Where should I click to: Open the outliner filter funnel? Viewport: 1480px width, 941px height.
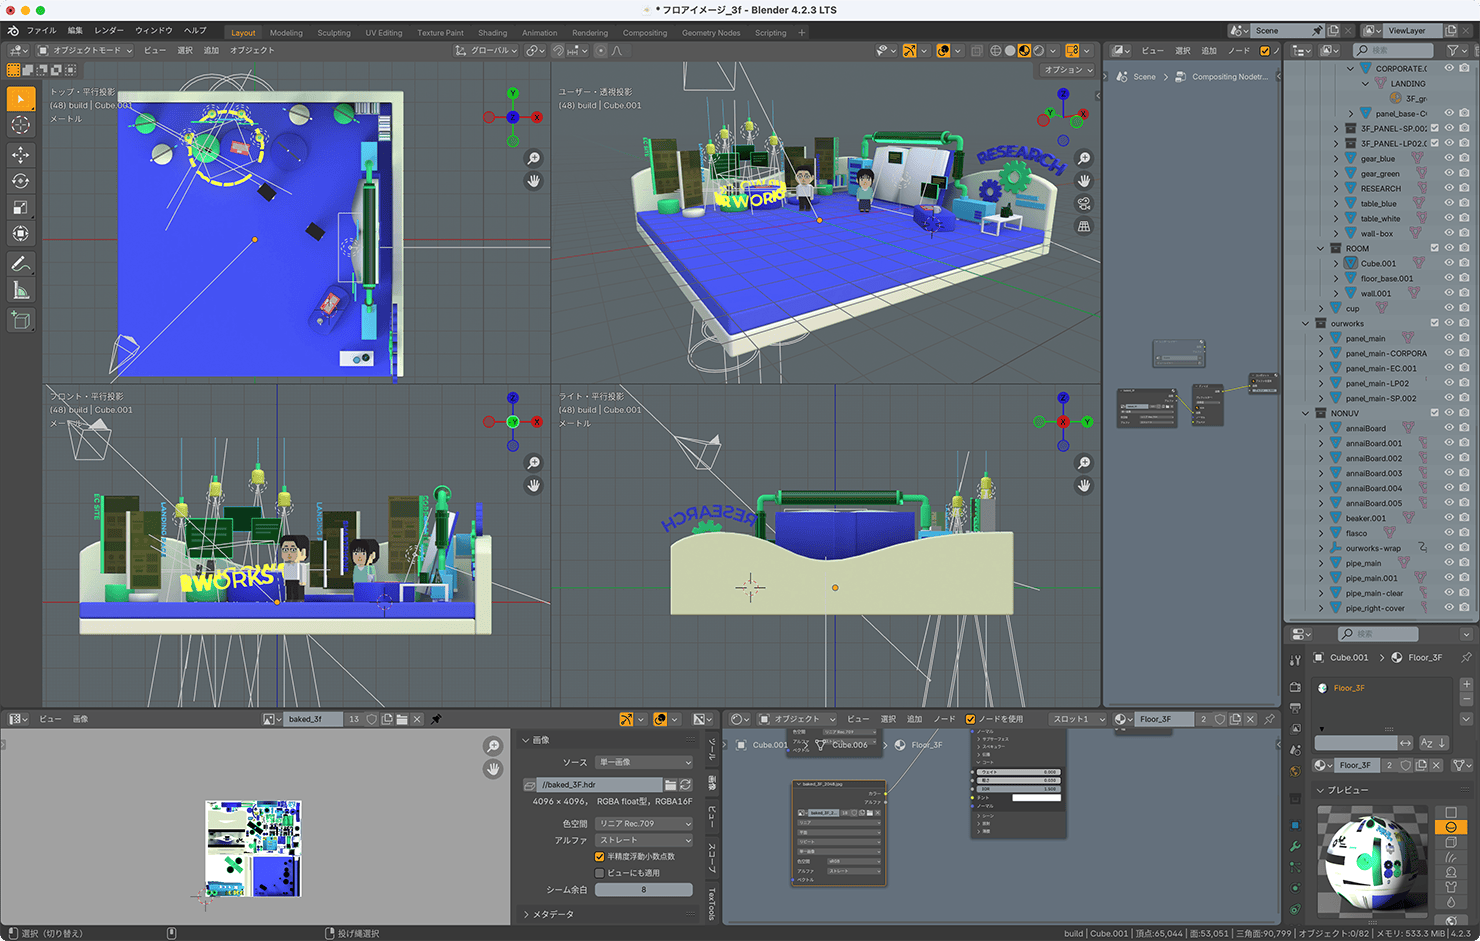1453,50
